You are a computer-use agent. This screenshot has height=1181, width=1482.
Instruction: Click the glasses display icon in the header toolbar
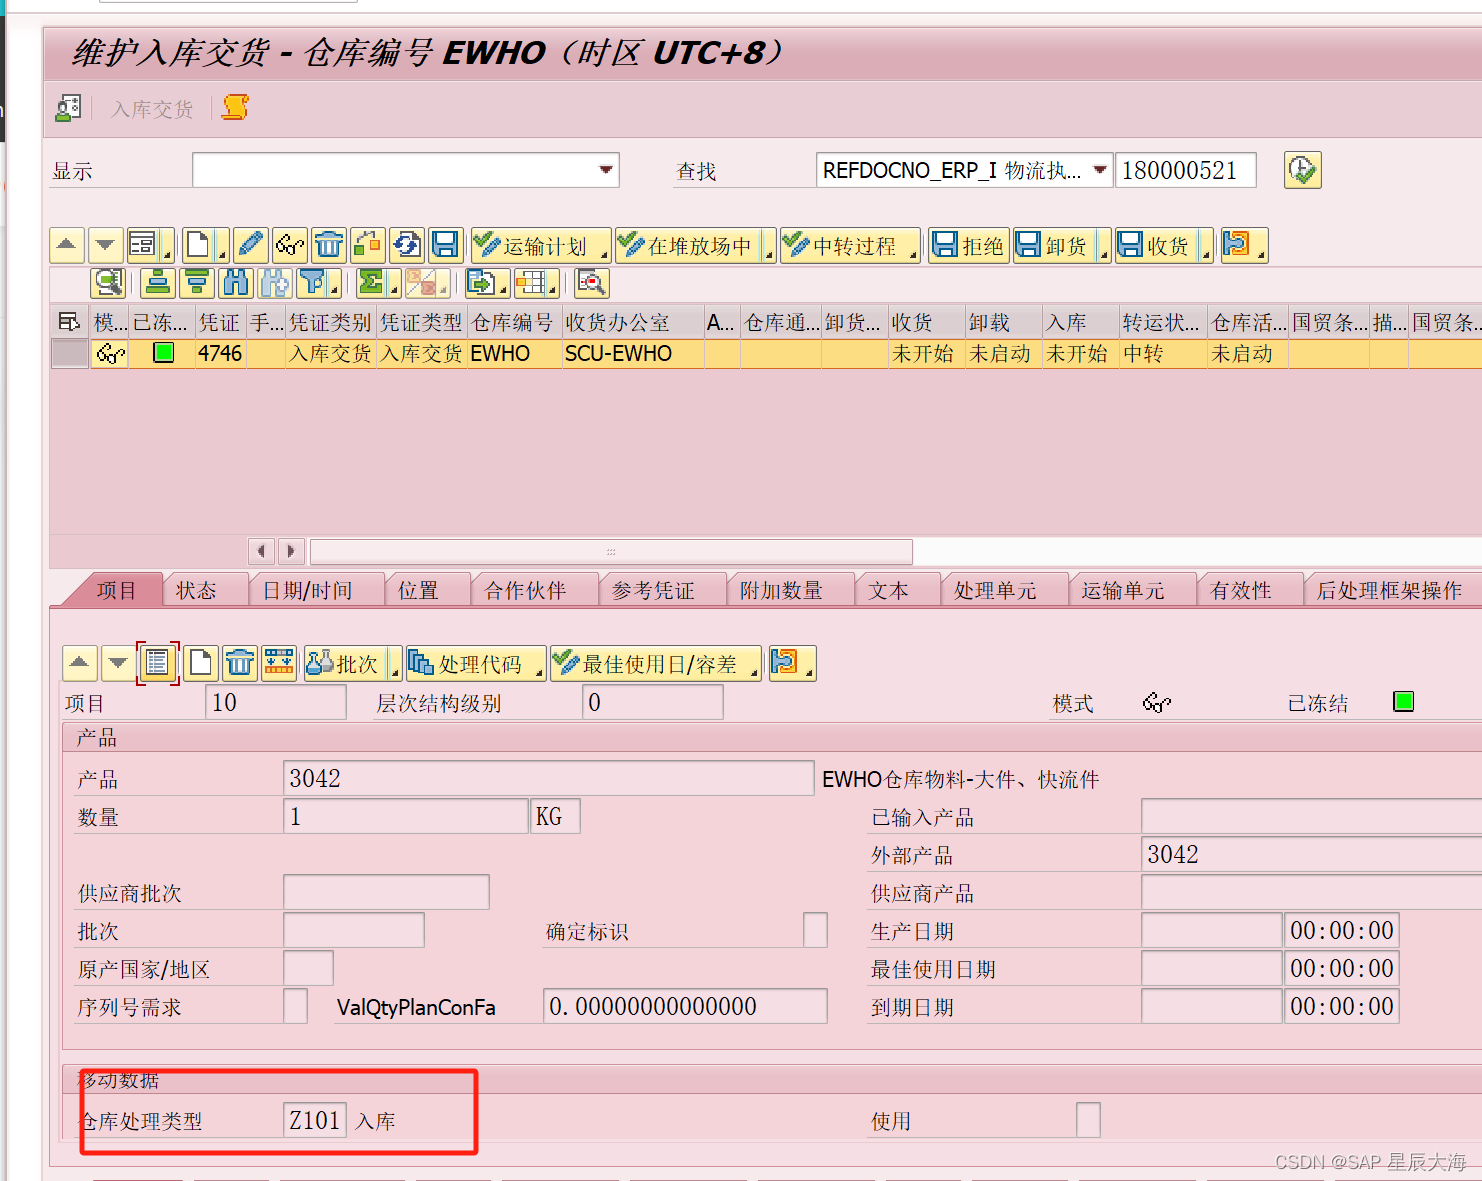point(290,245)
